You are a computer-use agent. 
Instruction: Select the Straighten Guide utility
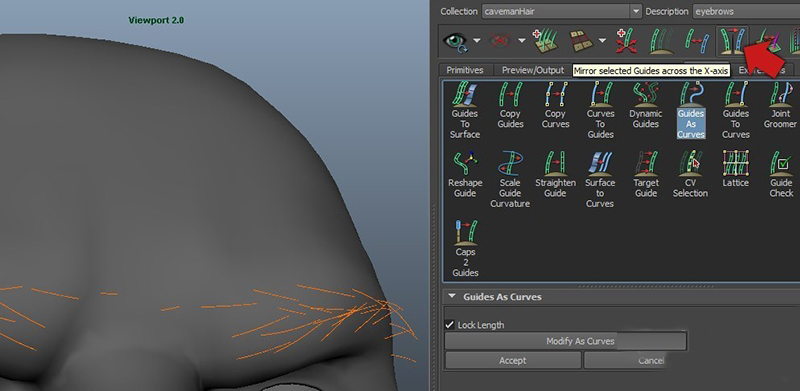point(555,174)
